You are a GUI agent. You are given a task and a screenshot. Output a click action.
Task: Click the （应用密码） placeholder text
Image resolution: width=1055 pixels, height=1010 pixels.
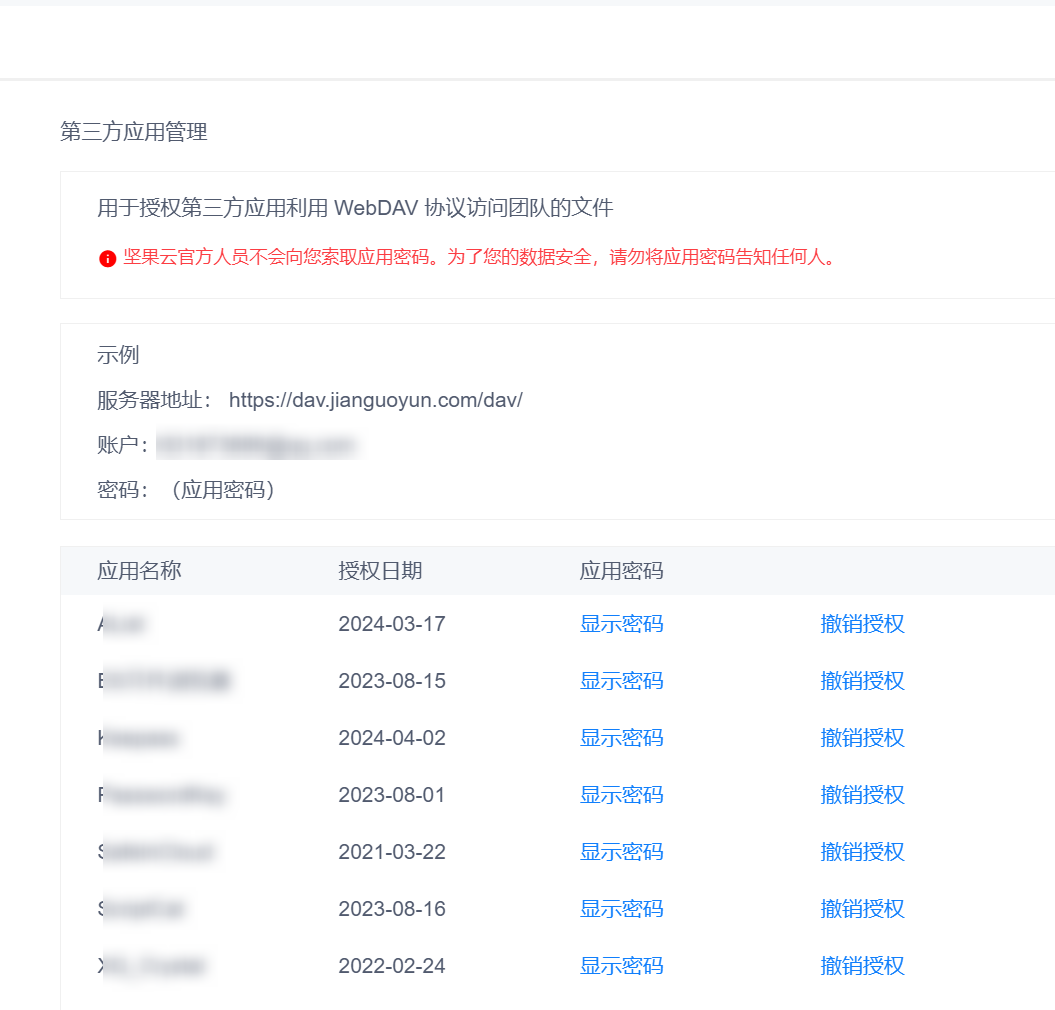click(222, 490)
